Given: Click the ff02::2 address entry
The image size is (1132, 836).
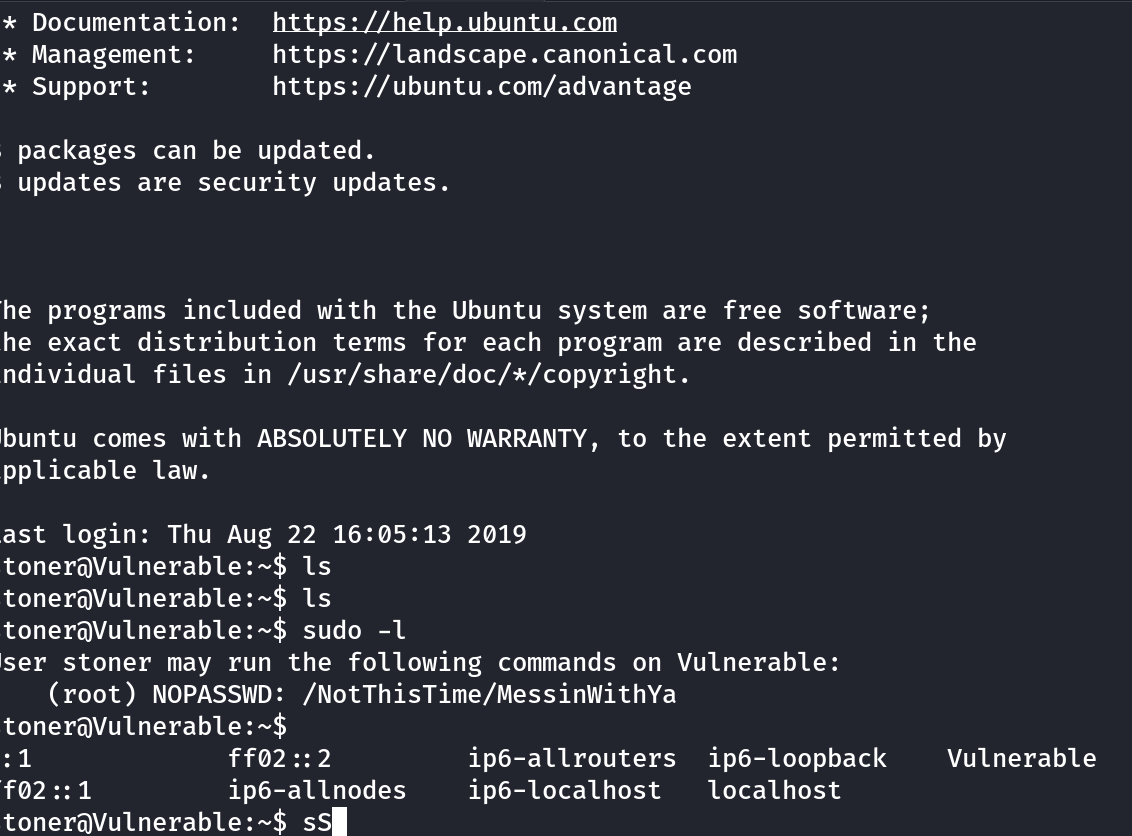Looking at the screenshot, I should click(279, 758).
